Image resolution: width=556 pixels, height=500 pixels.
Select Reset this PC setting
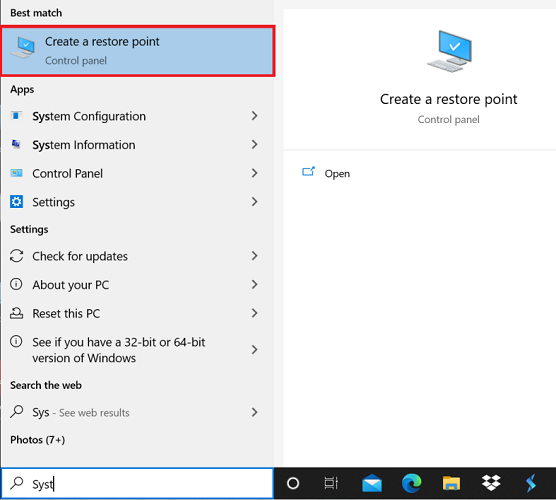tap(138, 313)
